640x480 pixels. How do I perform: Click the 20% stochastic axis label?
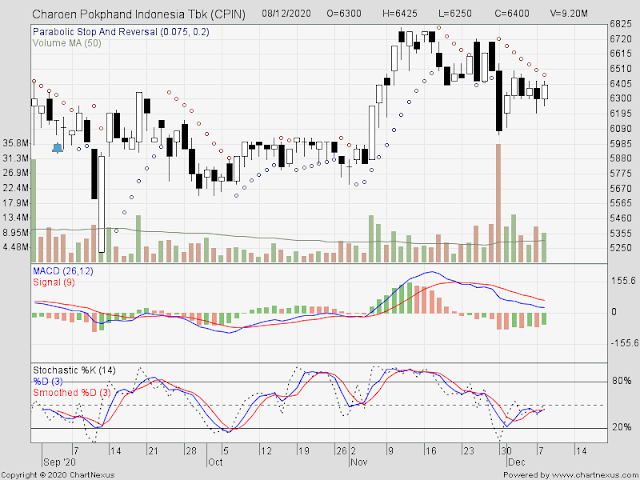pos(622,427)
